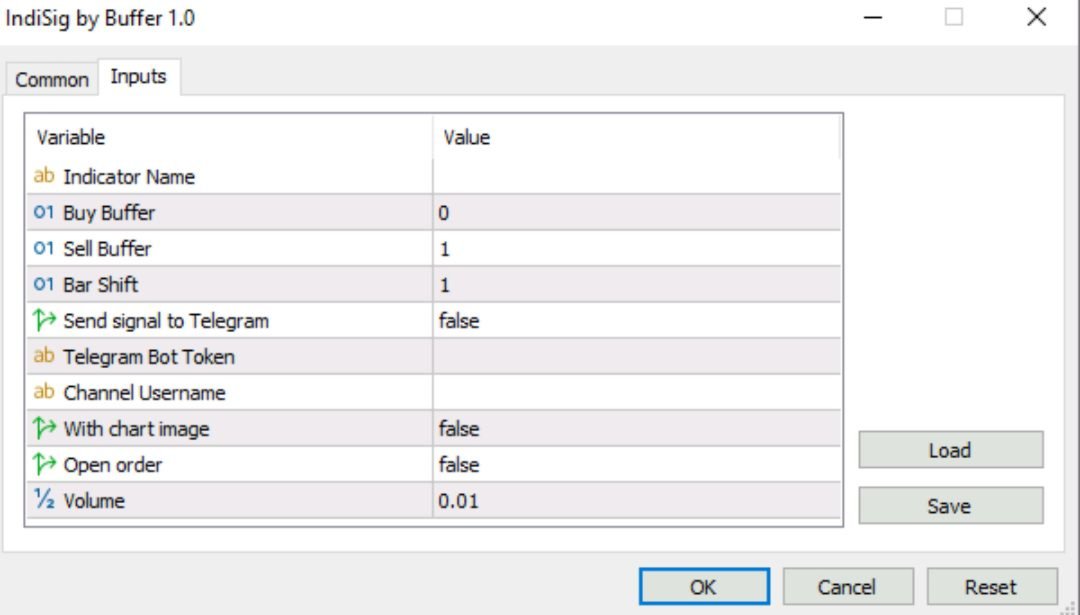Image resolution: width=1080 pixels, height=615 pixels.
Task: Click the Load button
Action: (950, 450)
